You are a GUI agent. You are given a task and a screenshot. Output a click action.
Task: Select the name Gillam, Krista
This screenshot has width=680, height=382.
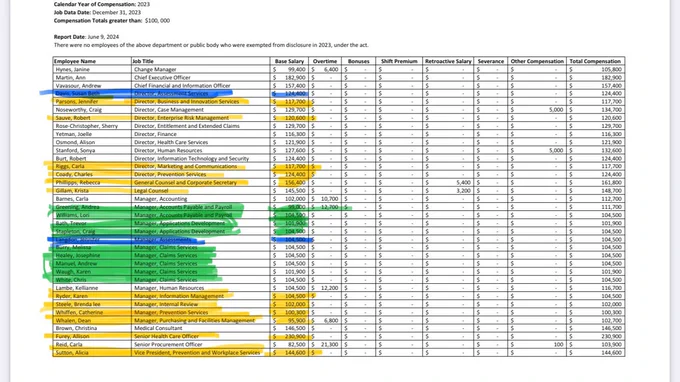click(x=72, y=191)
